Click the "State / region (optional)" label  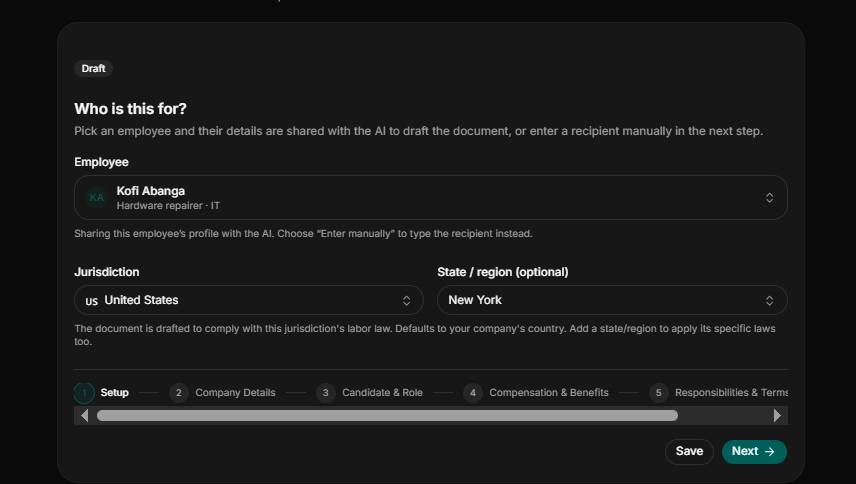pyautogui.click(x=503, y=272)
